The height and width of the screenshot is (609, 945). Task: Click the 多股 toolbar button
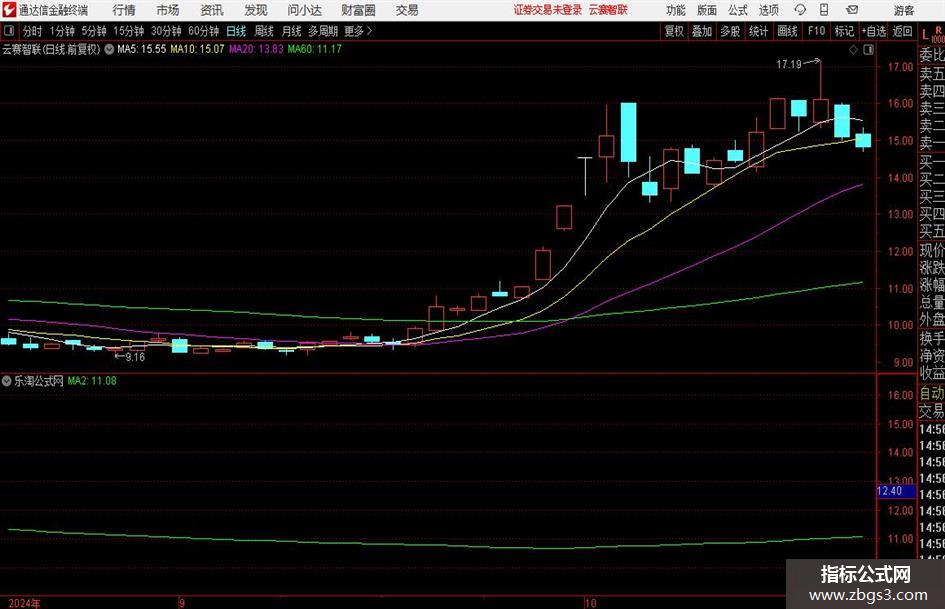(730, 31)
